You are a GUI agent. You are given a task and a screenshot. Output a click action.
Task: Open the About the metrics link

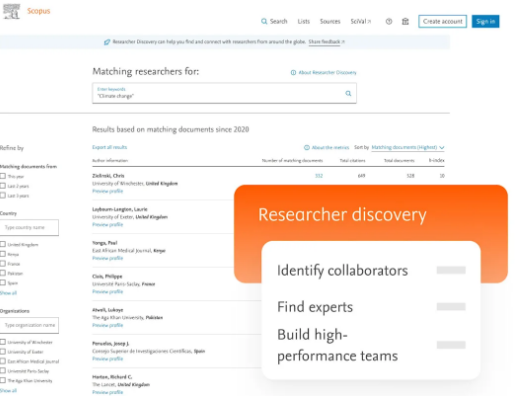coord(330,147)
